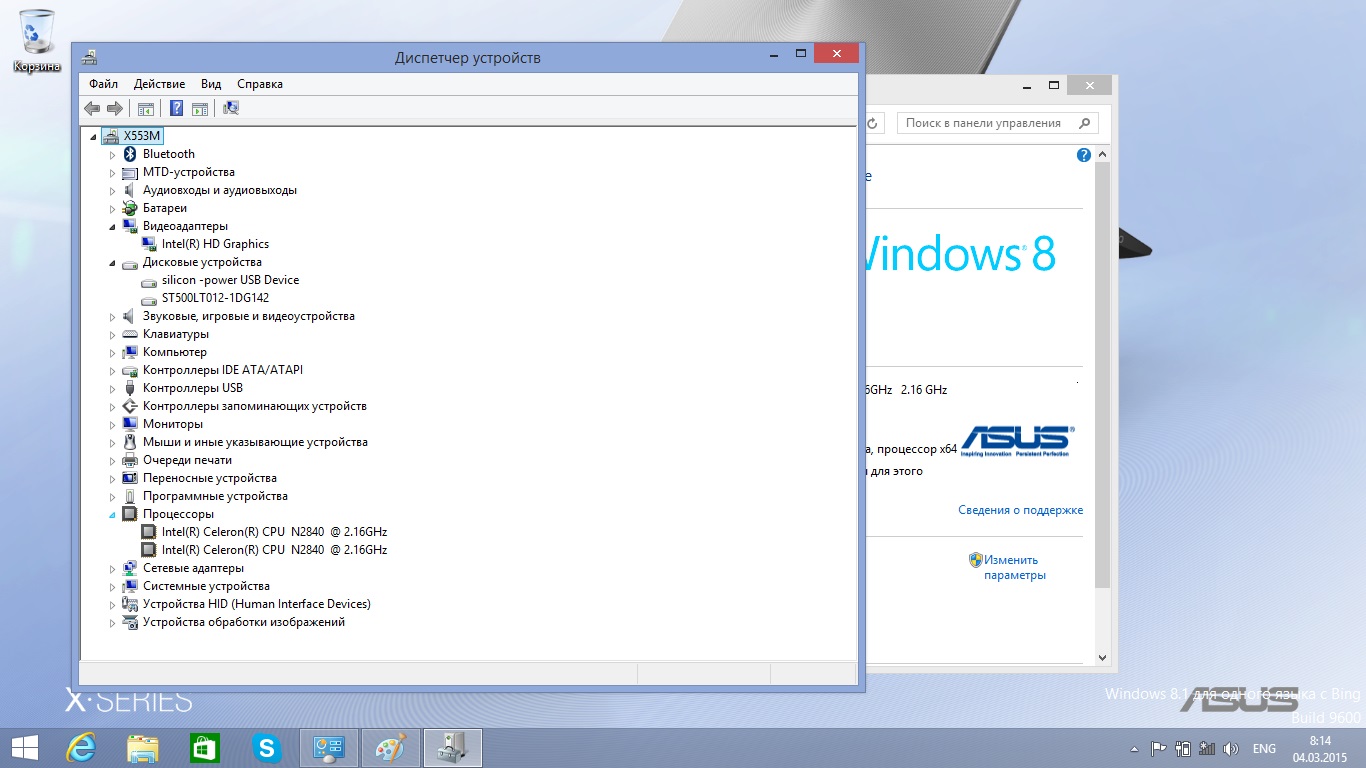Open the taskbar clock showing 8:14
The height and width of the screenshot is (768, 1366).
1320,748
